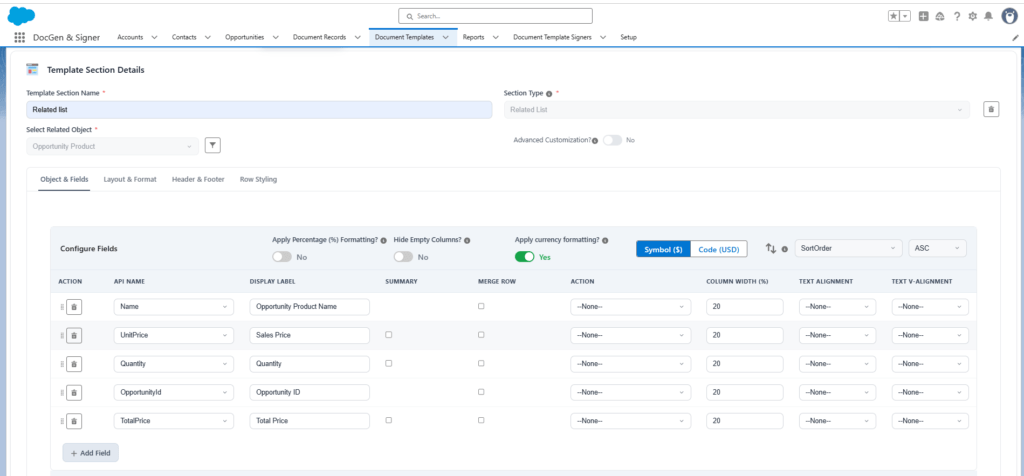This screenshot has height=476, width=1024.
Task: Check Summary for Quantity field
Action: tap(389, 363)
